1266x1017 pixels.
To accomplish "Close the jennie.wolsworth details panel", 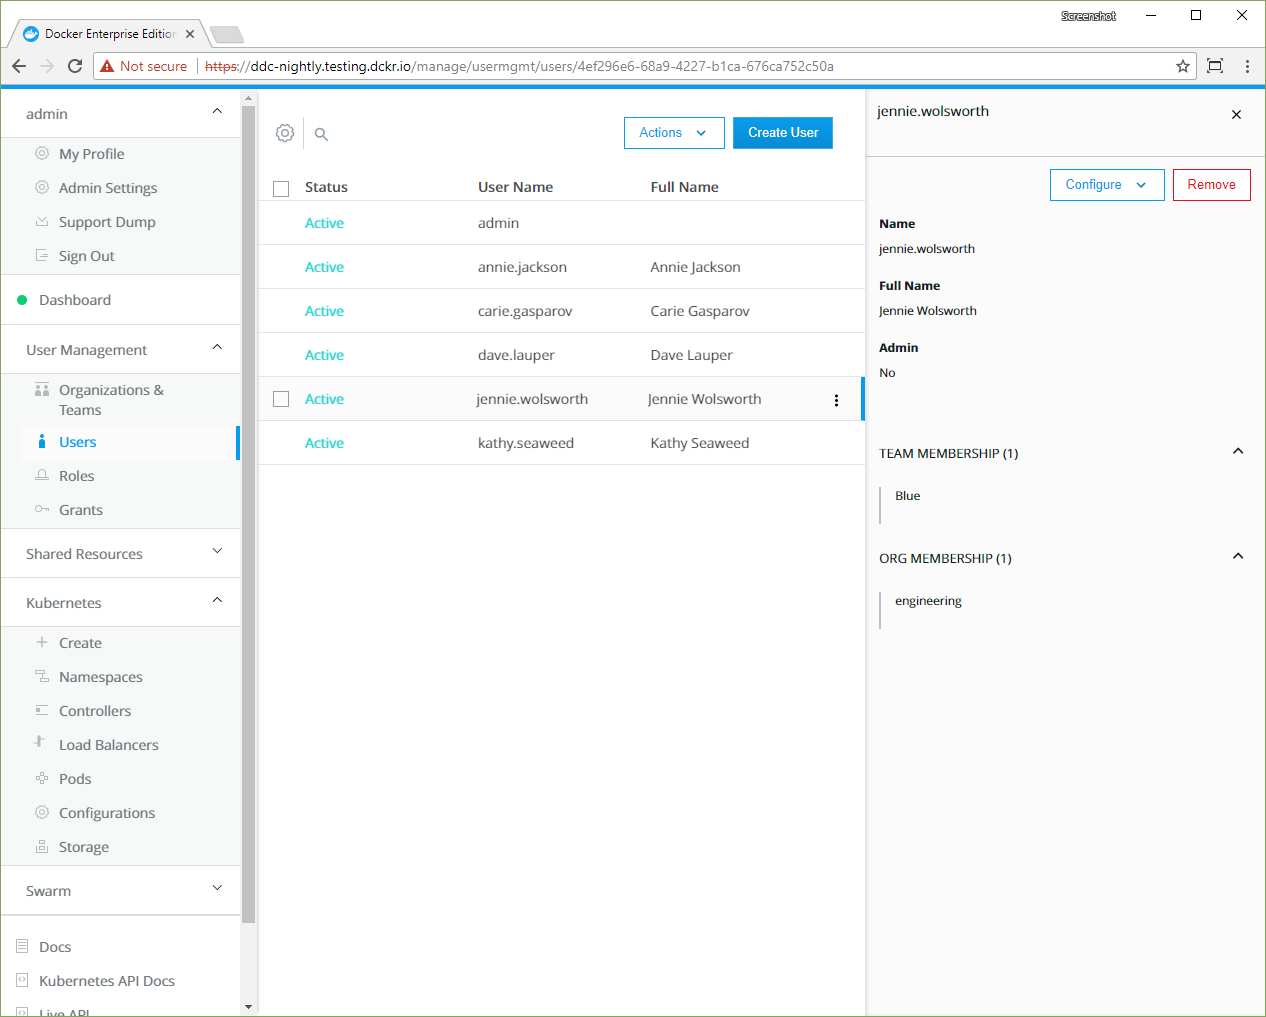I will pos(1236,115).
